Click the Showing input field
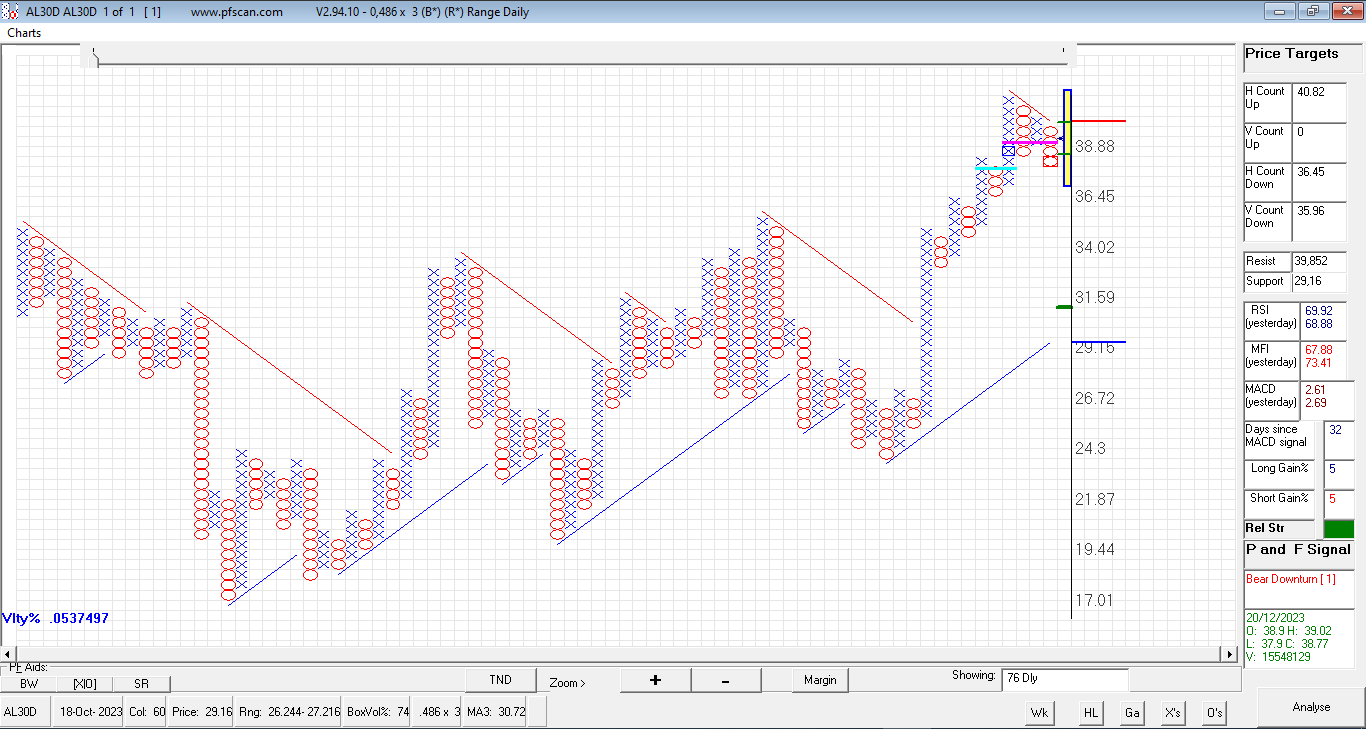The width and height of the screenshot is (1366, 729). tap(1065, 679)
